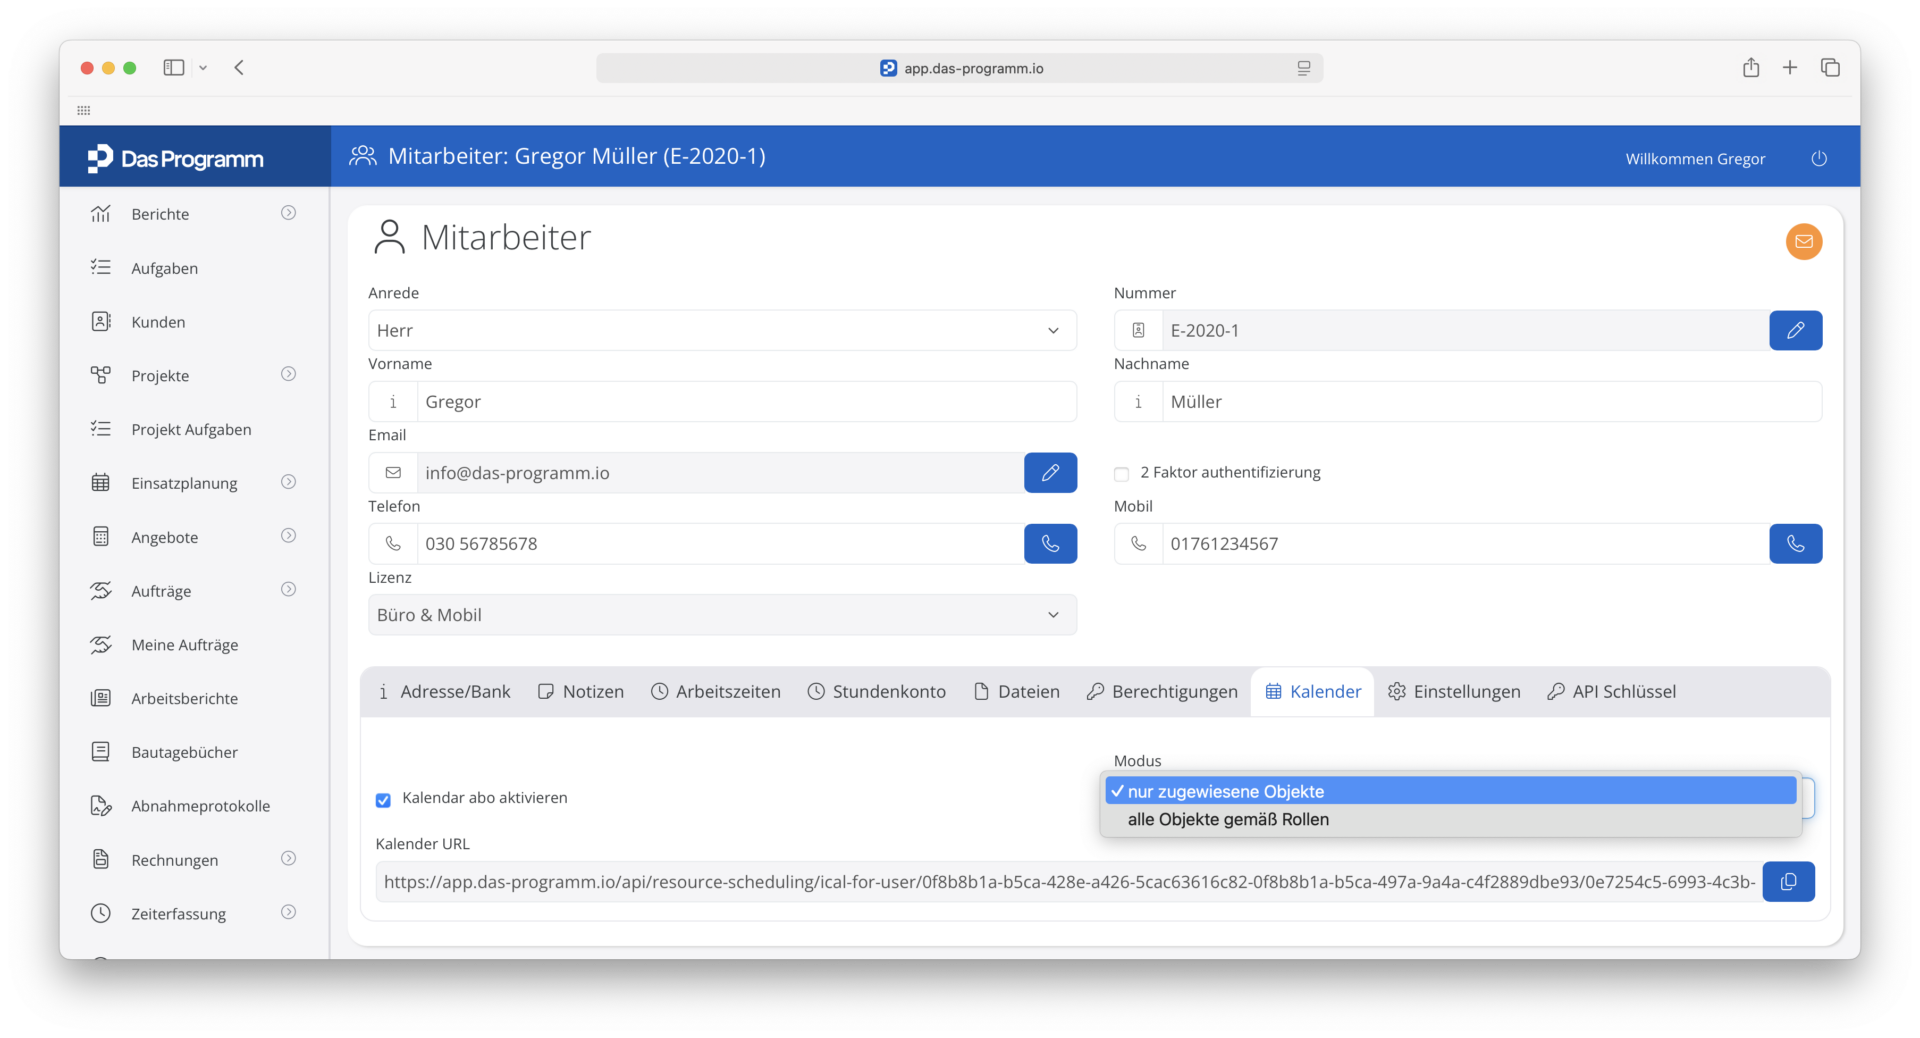Click into the Nachname field

tap(1491, 402)
